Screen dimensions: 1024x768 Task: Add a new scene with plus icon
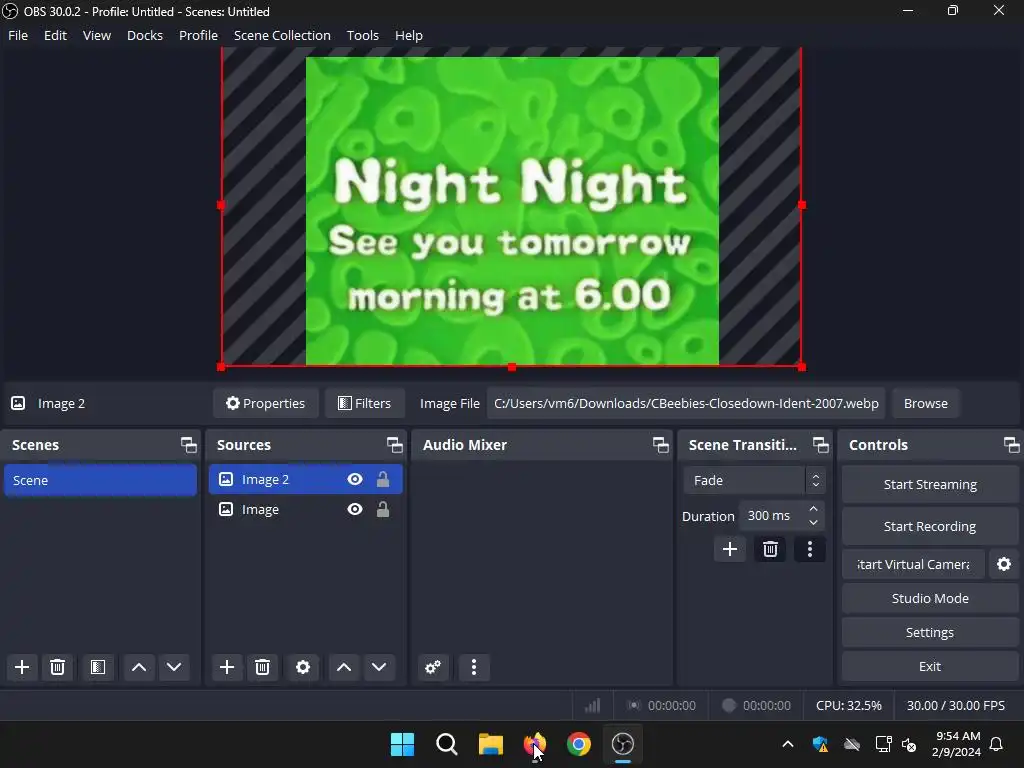(x=22, y=667)
